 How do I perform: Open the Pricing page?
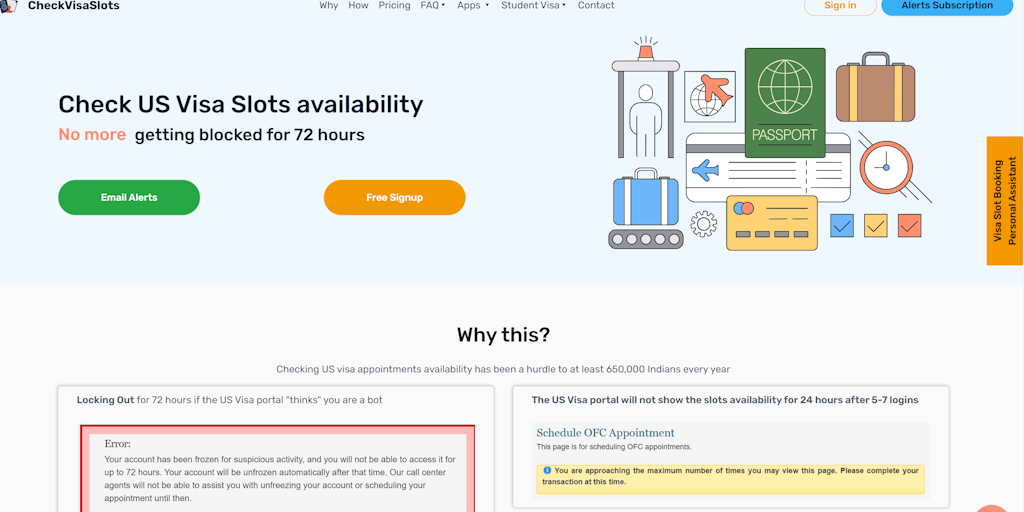pyautogui.click(x=394, y=5)
